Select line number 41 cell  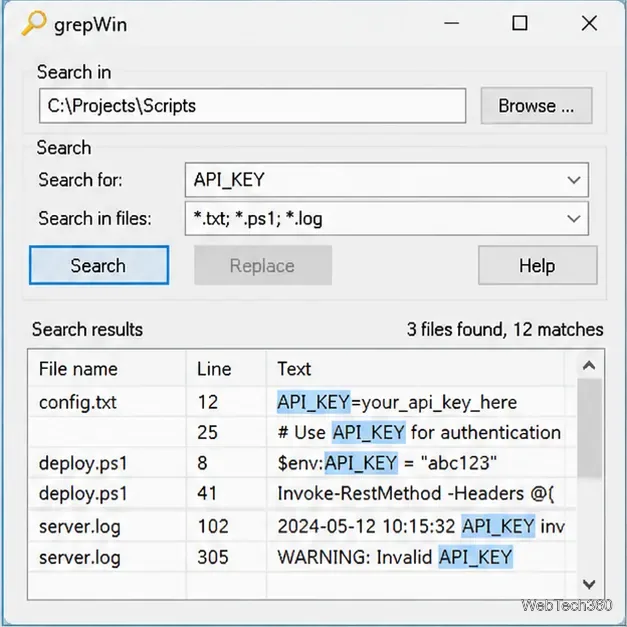(x=207, y=493)
